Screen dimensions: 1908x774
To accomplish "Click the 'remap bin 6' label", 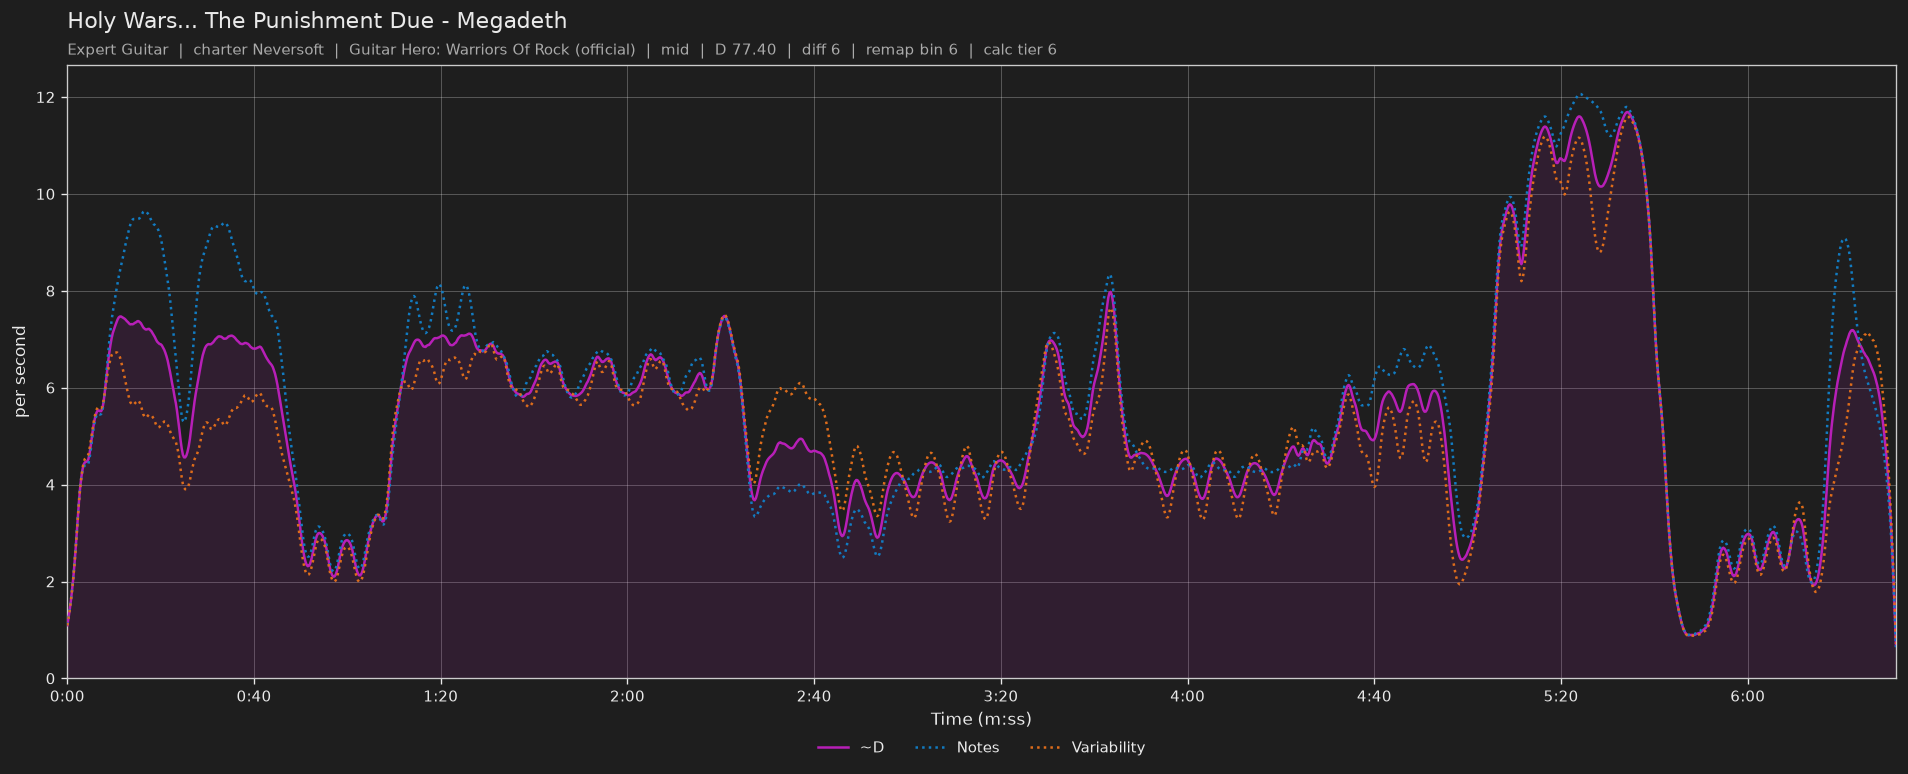I will pyautogui.click(x=912, y=50).
